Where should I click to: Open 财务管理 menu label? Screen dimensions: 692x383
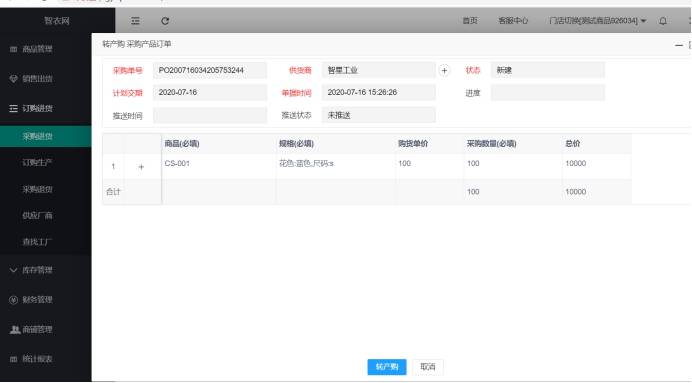pyautogui.click(x=38, y=300)
